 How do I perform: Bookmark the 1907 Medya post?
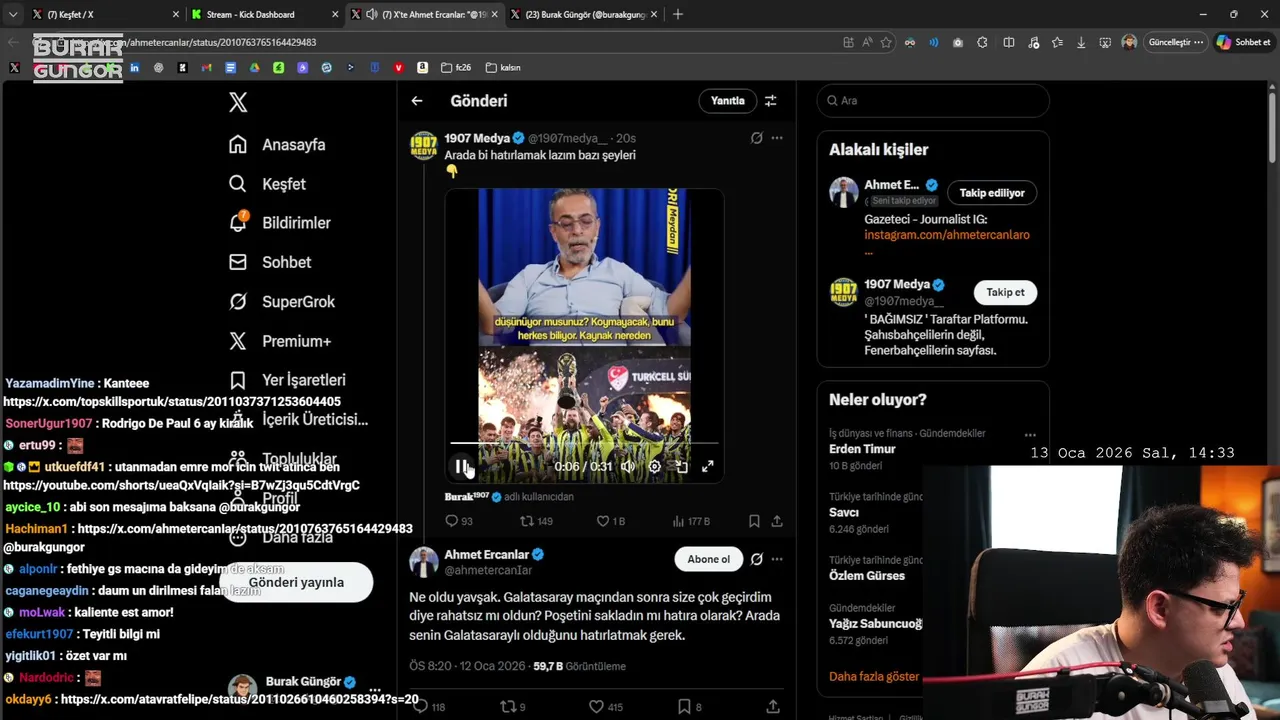754,521
